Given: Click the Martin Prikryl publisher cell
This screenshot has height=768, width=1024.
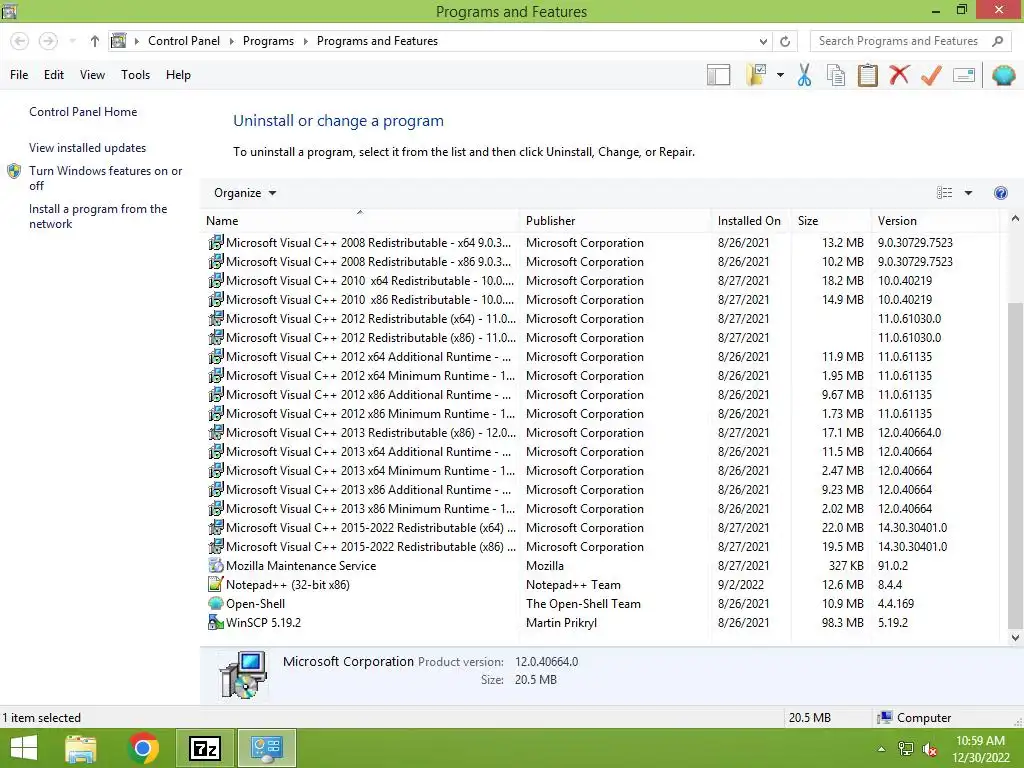Looking at the screenshot, I should 561,622.
